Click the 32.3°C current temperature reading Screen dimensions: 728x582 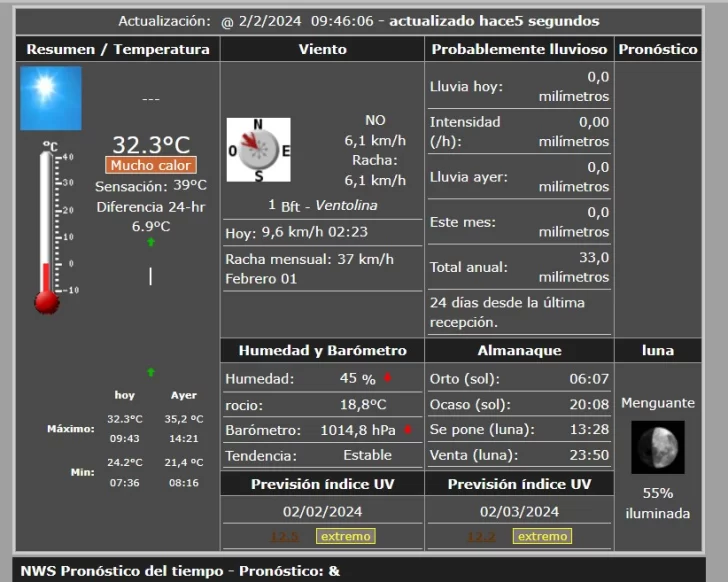tap(151, 144)
